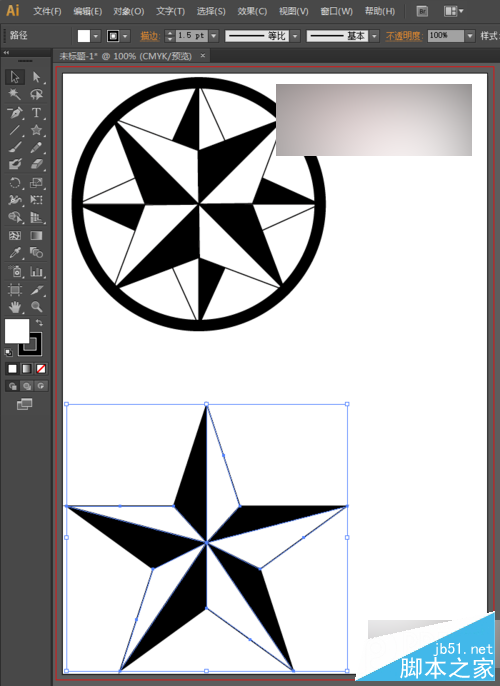
Task: Open Arrange Documents dropdown
Action: [x=453, y=11]
